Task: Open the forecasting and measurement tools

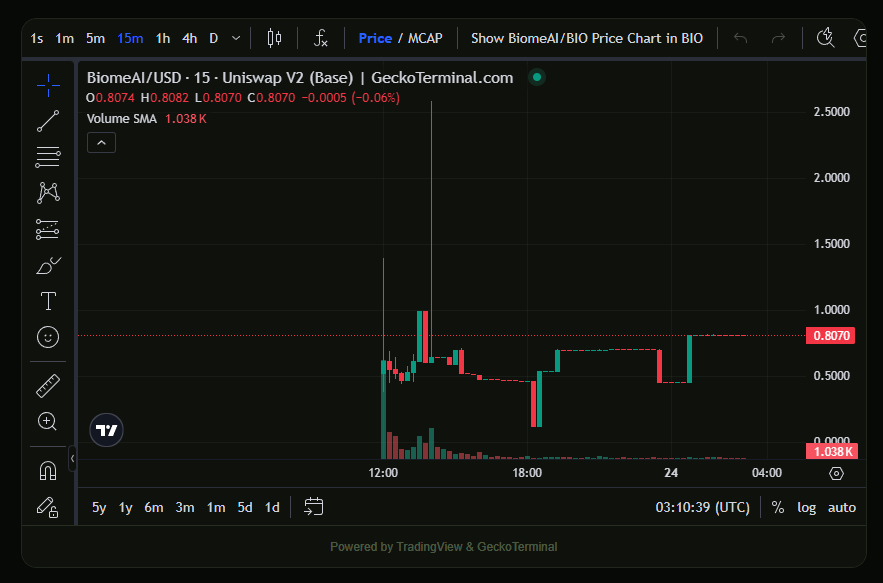Action: (x=48, y=229)
